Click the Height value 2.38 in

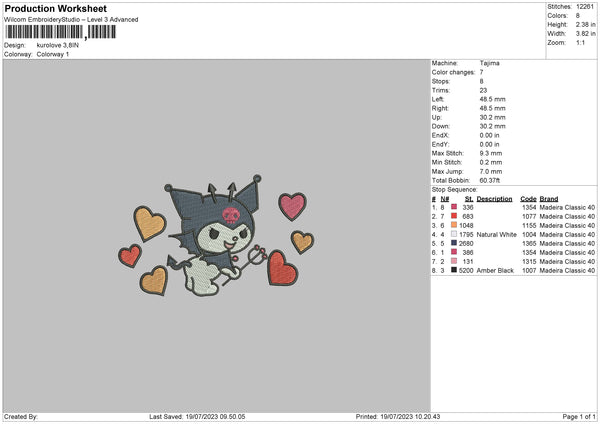point(586,24)
